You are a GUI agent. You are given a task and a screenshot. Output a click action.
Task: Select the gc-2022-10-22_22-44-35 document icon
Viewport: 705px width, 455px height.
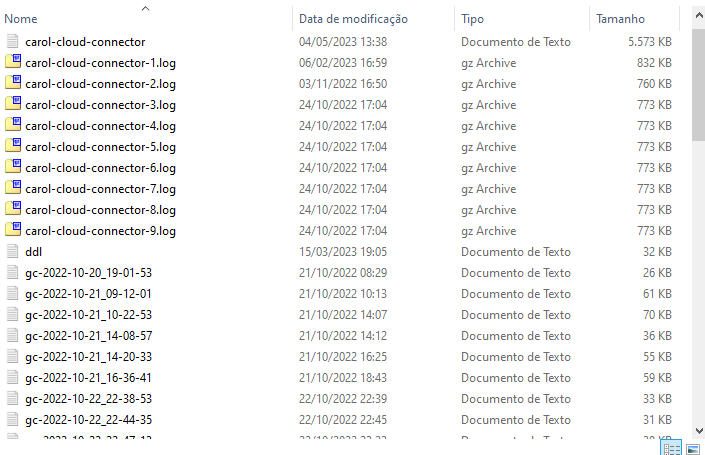(x=13, y=419)
